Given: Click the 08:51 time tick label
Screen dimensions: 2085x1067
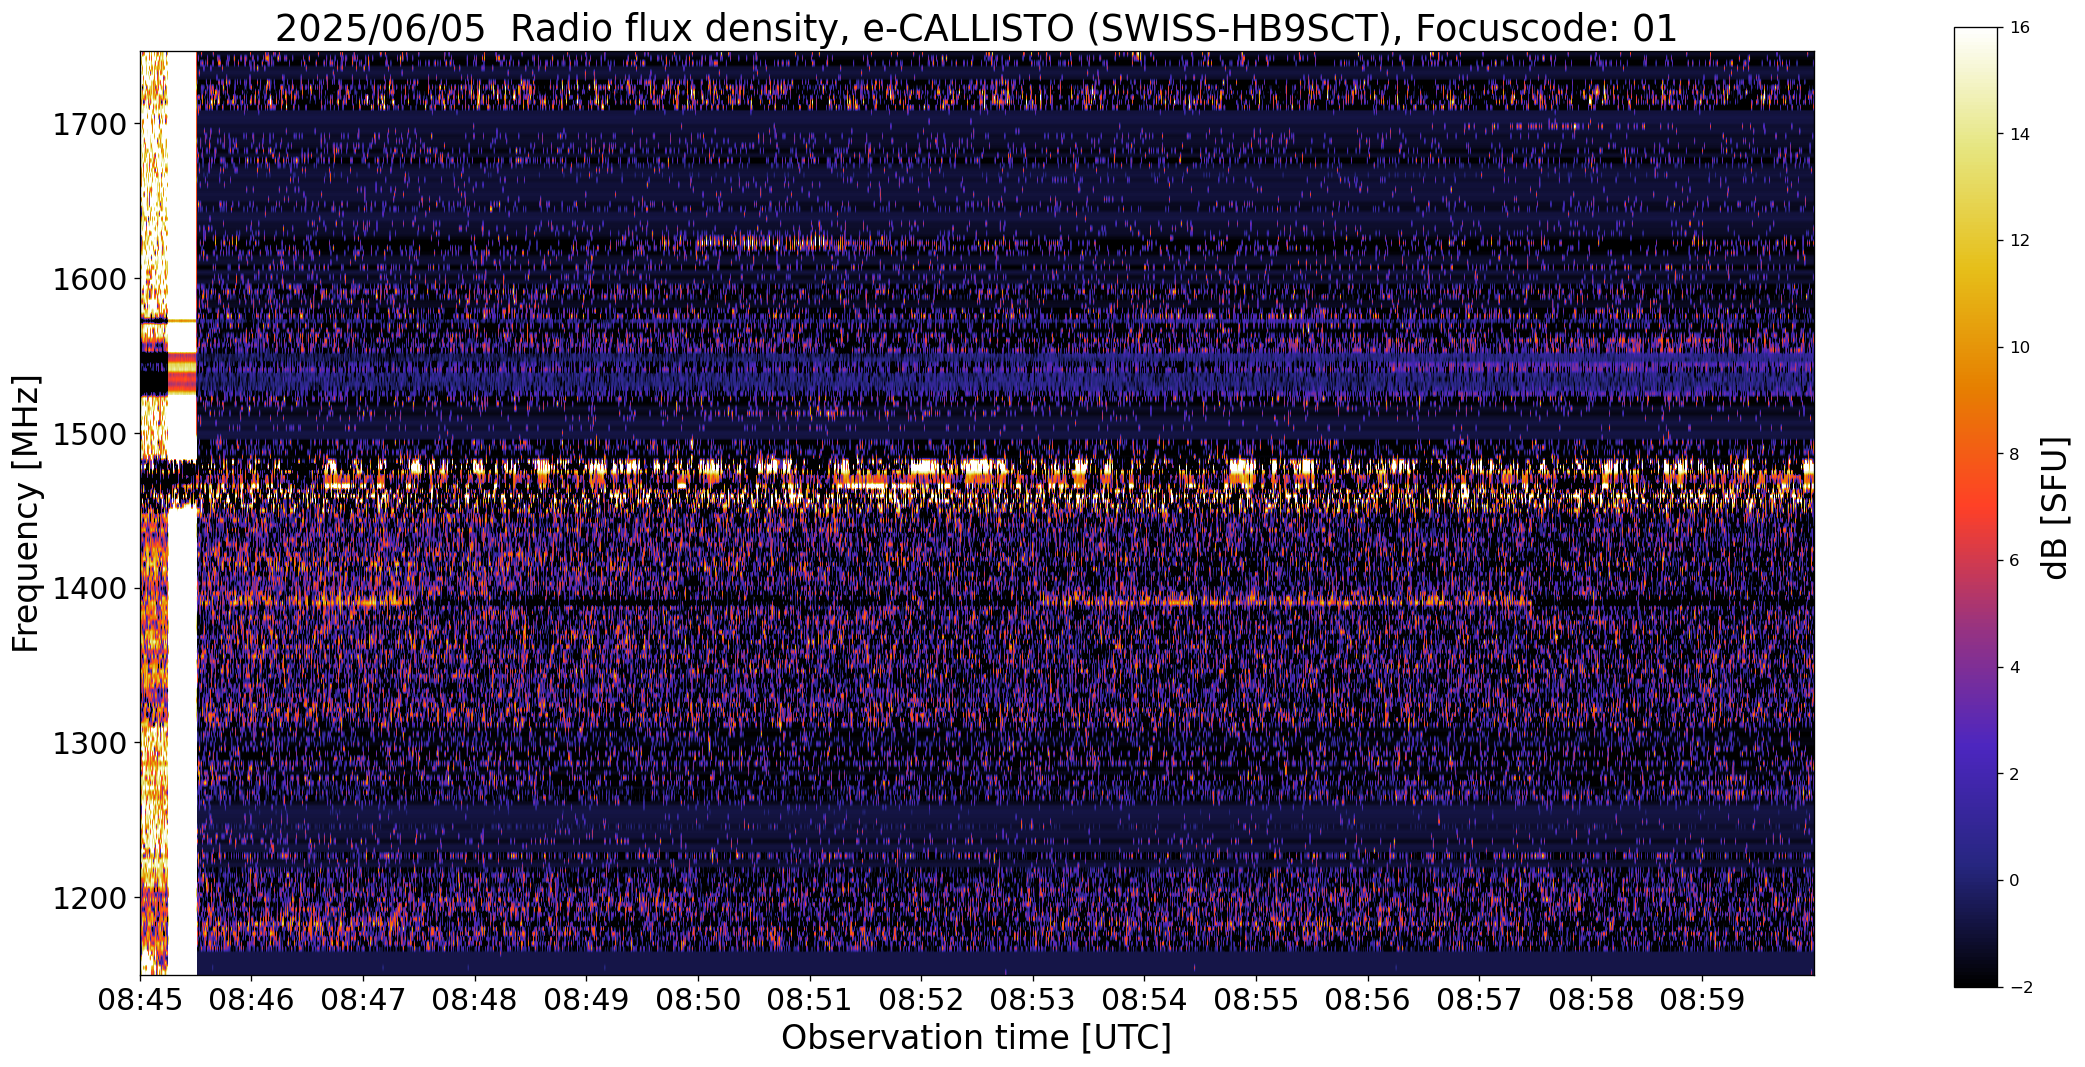Looking at the screenshot, I should click(810, 1000).
